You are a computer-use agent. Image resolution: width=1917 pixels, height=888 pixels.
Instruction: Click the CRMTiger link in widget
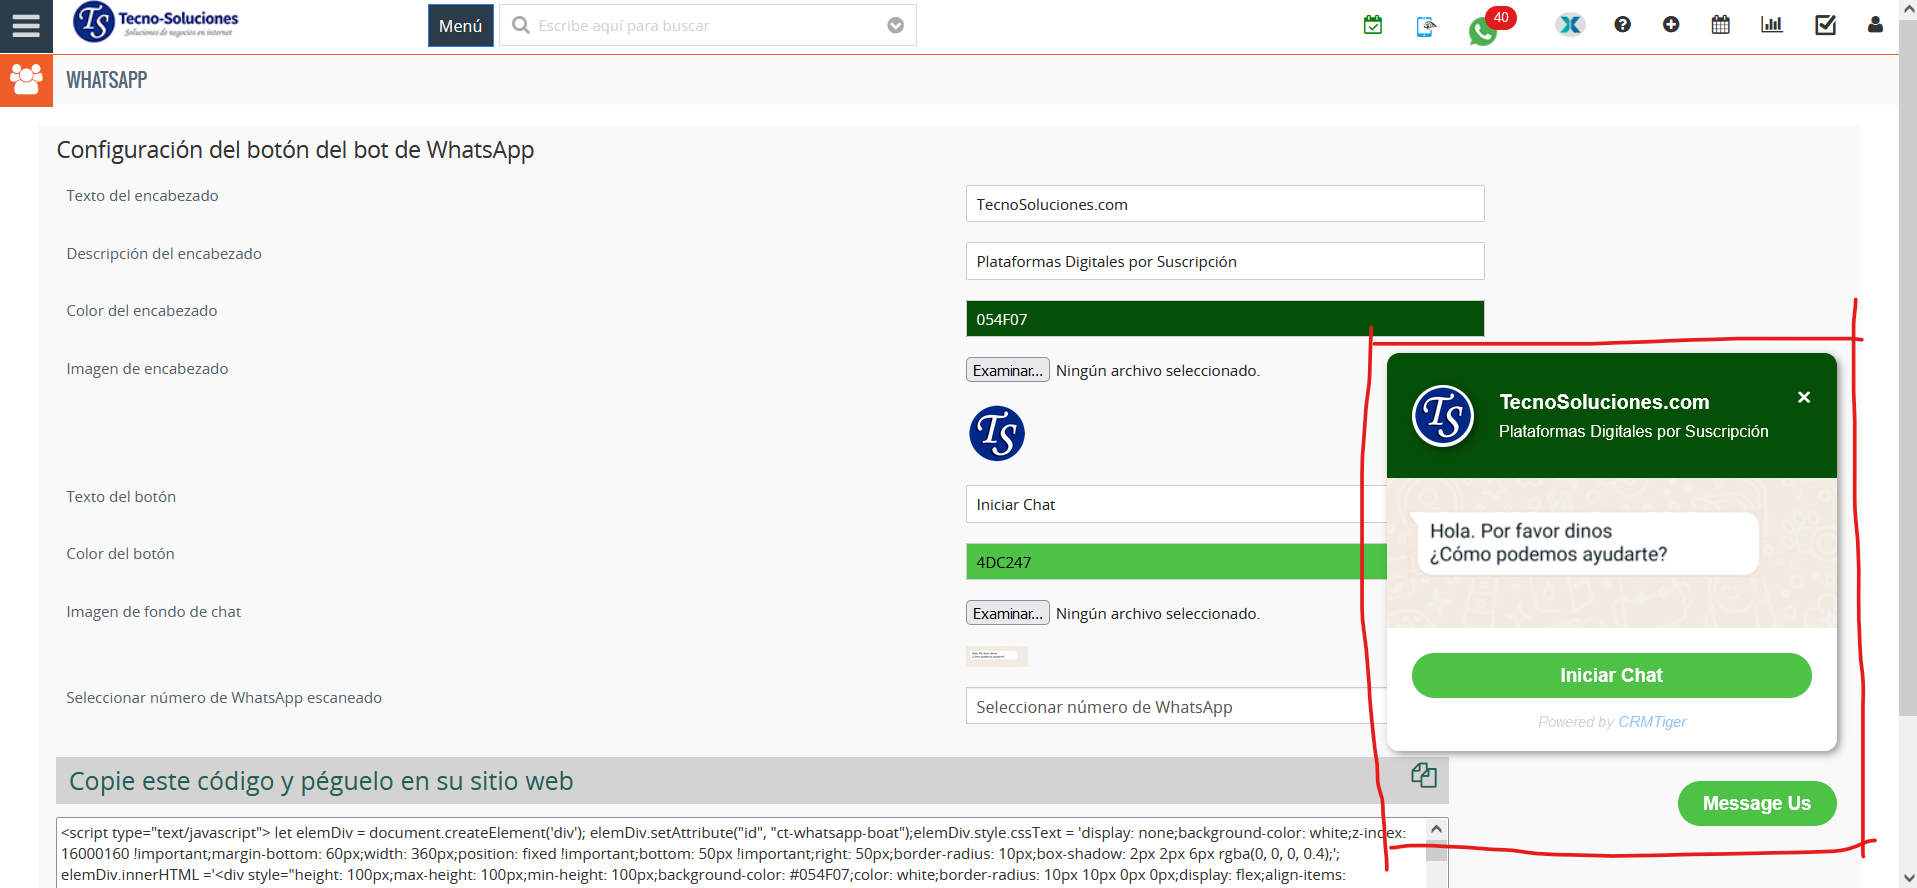coord(1652,722)
